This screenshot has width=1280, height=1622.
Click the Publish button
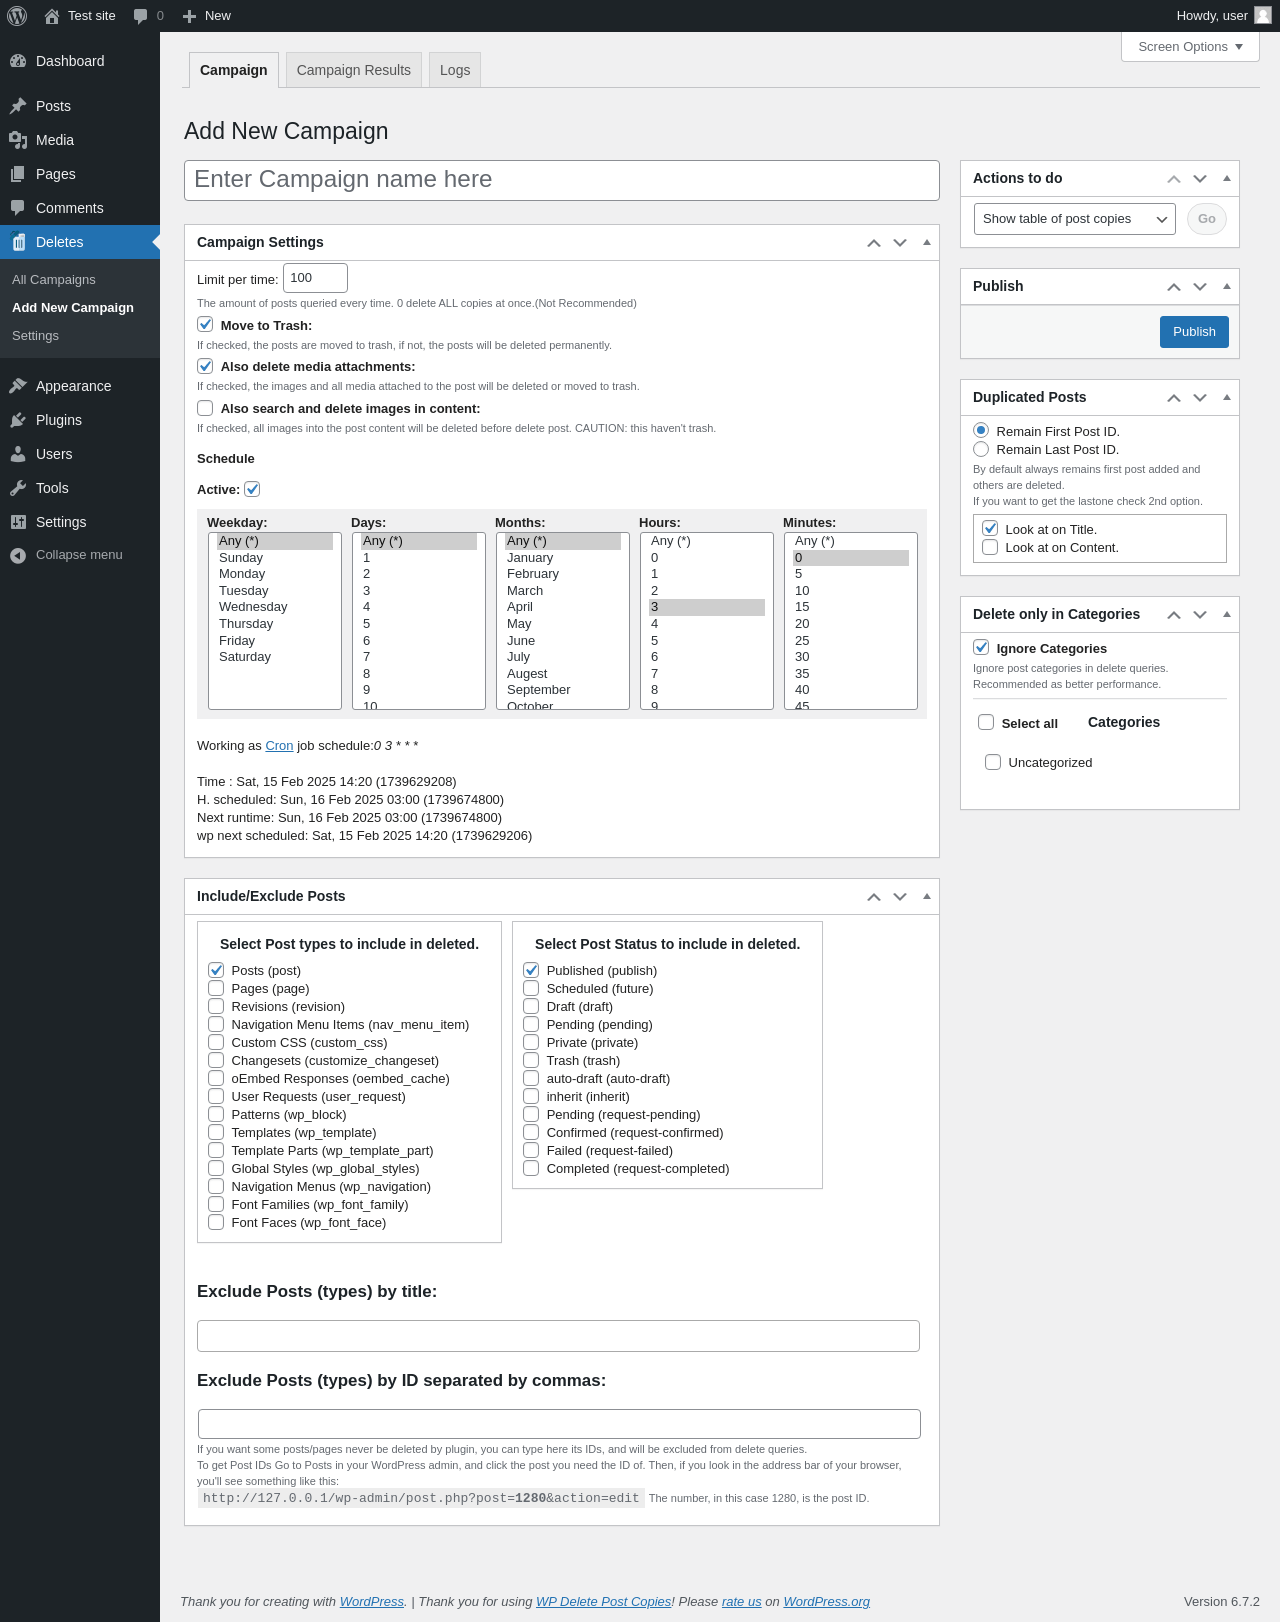pyautogui.click(x=1194, y=332)
